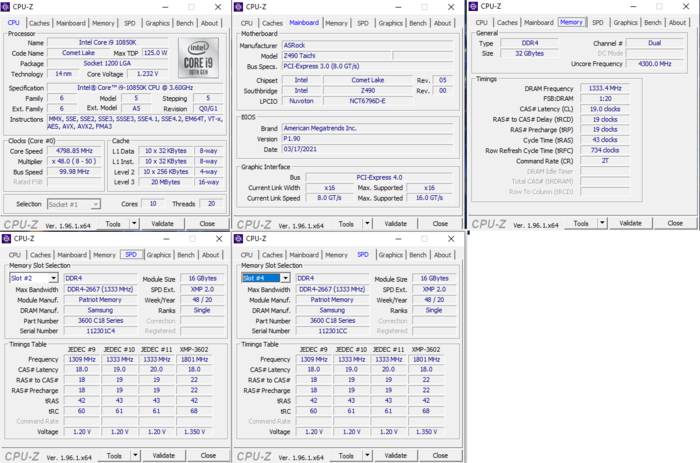Click the Memory Size value 32 GBytes
Image resolution: width=700 pixels, height=463 pixels.
(529, 54)
